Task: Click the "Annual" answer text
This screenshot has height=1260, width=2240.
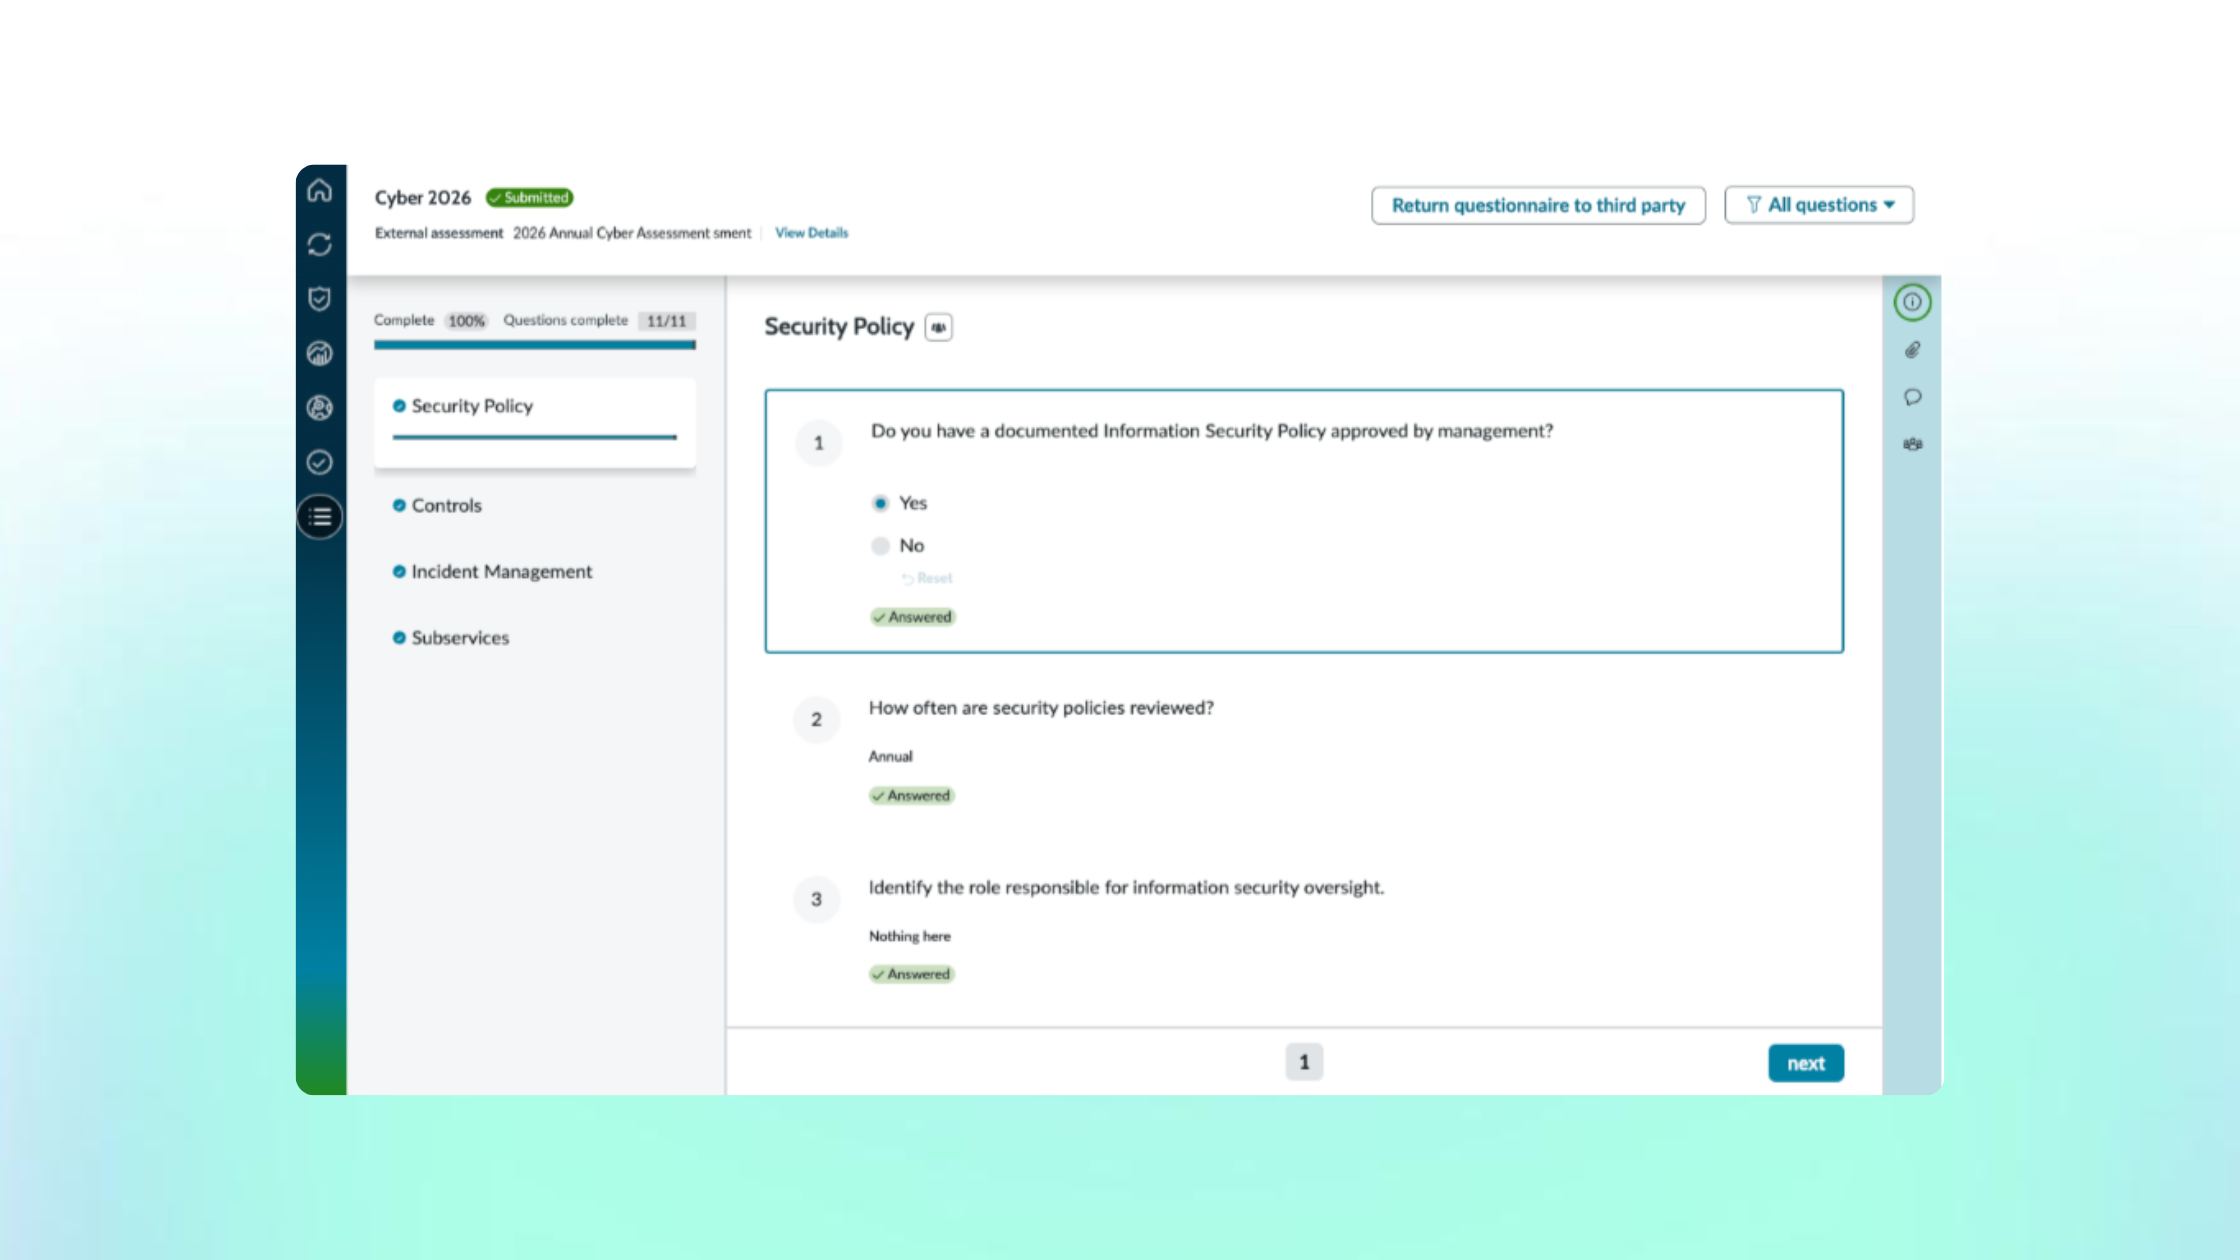Action: click(x=890, y=757)
